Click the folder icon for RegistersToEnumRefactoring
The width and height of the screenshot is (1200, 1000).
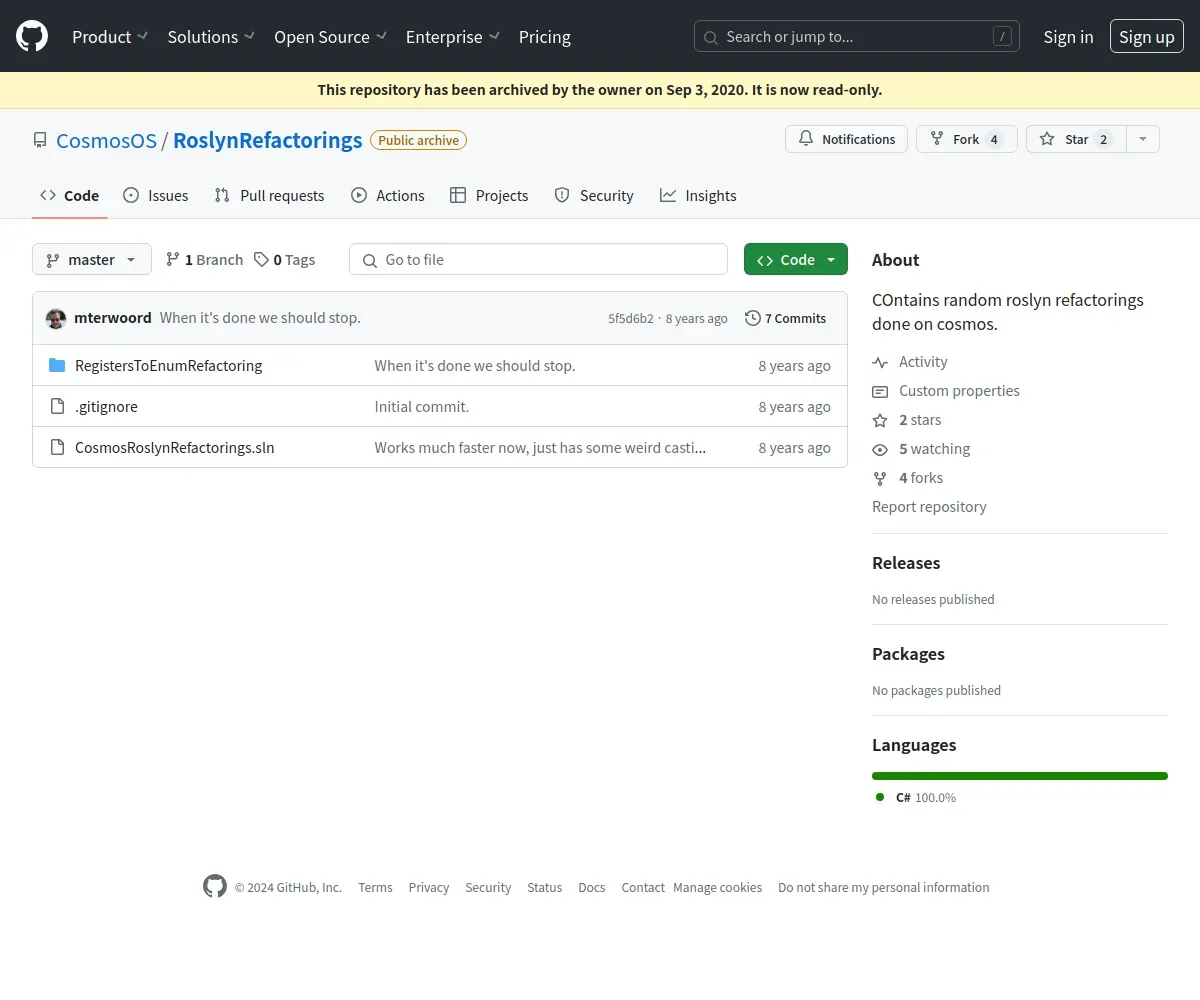click(x=57, y=365)
